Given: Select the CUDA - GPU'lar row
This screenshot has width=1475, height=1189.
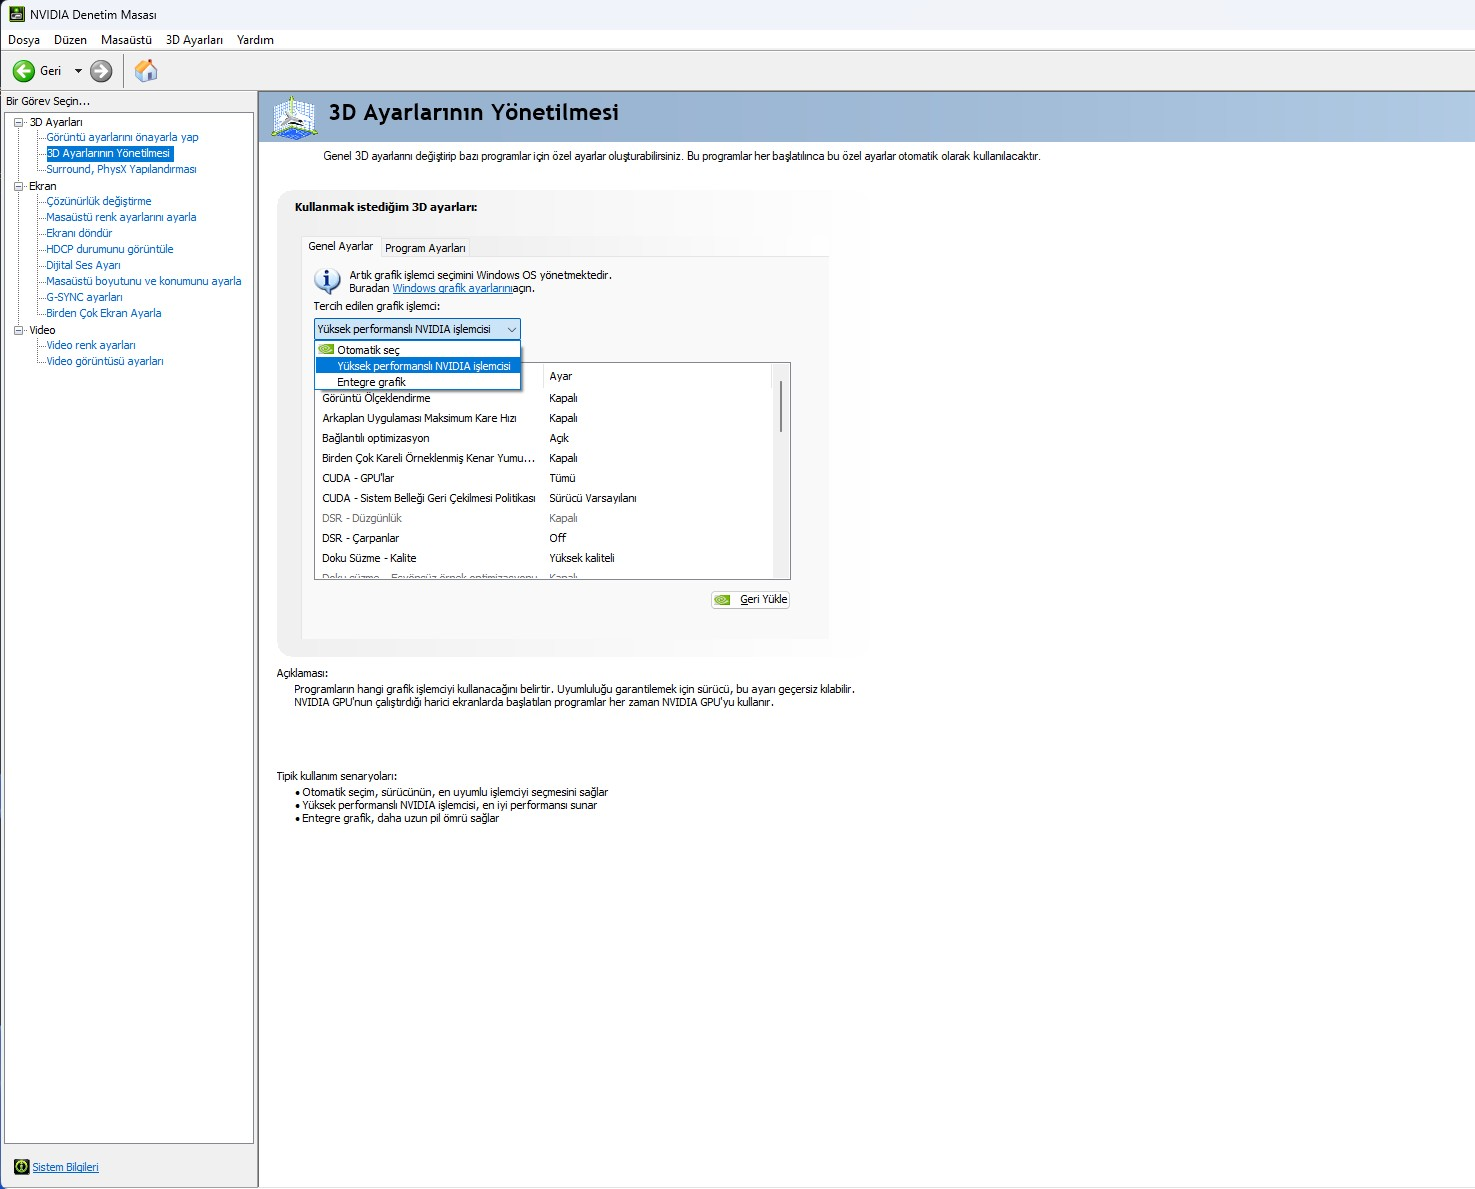Looking at the screenshot, I should pos(544,478).
